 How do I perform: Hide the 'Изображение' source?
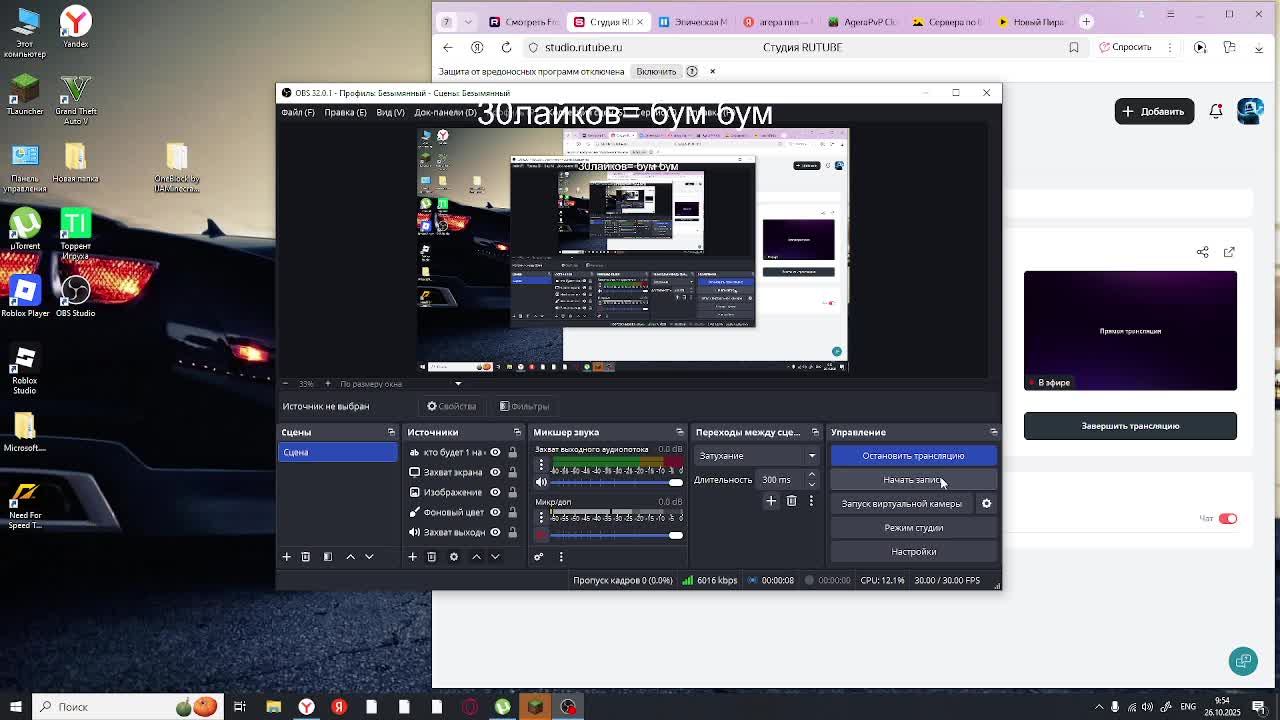point(495,492)
